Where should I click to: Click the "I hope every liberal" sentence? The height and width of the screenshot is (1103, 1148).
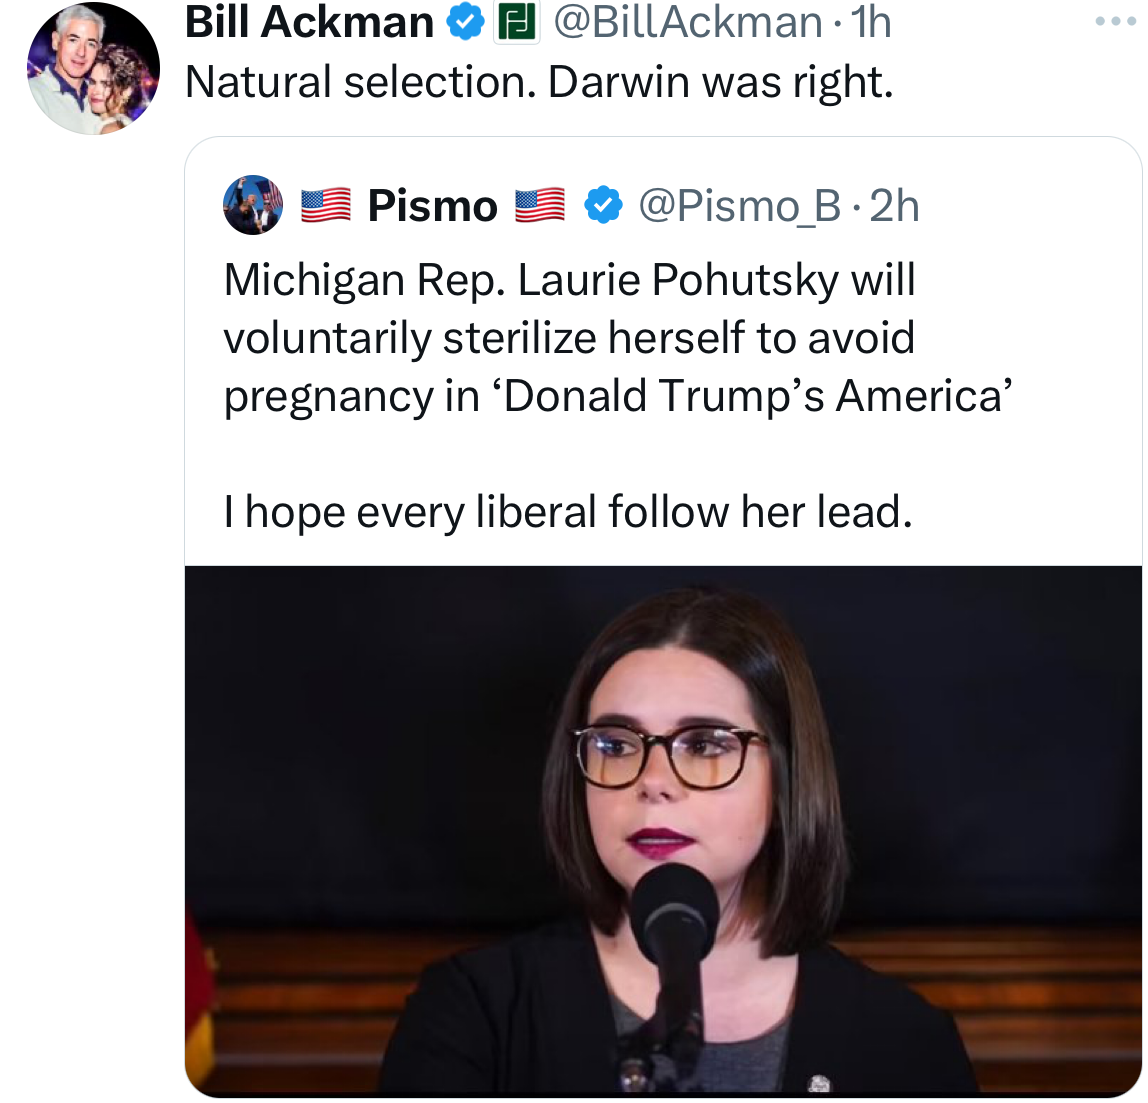[568, 512]
